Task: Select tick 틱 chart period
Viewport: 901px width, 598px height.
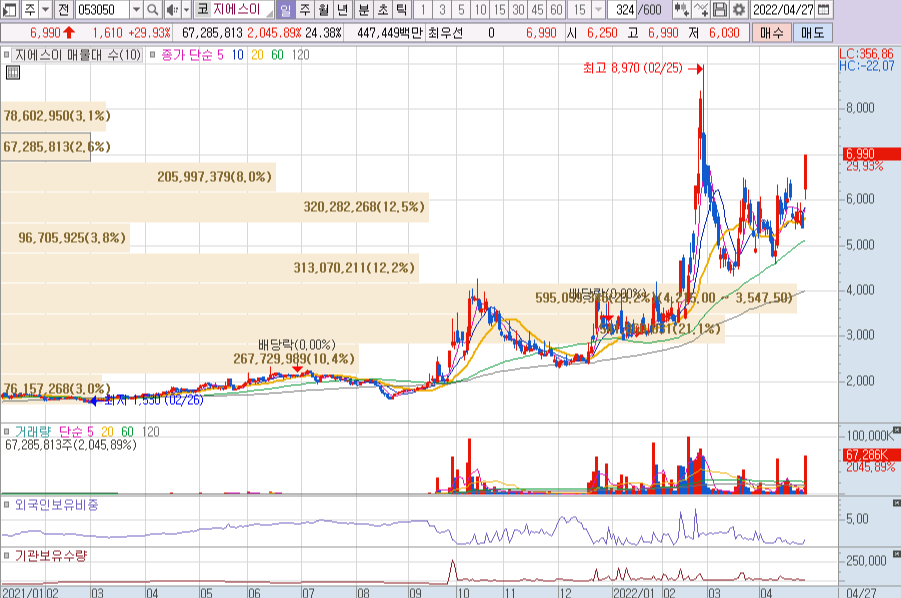Action: pos(402,9)
